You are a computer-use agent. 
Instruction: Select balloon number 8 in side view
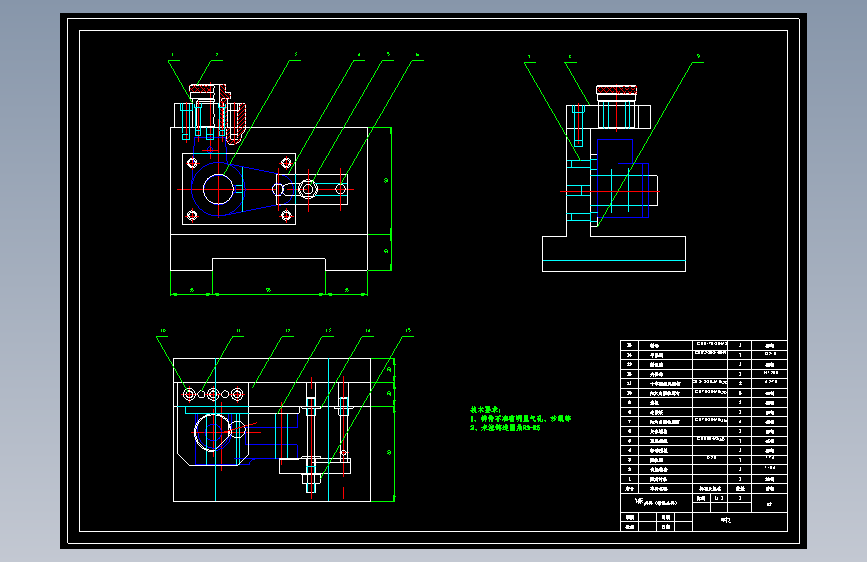tap(570, 57)
